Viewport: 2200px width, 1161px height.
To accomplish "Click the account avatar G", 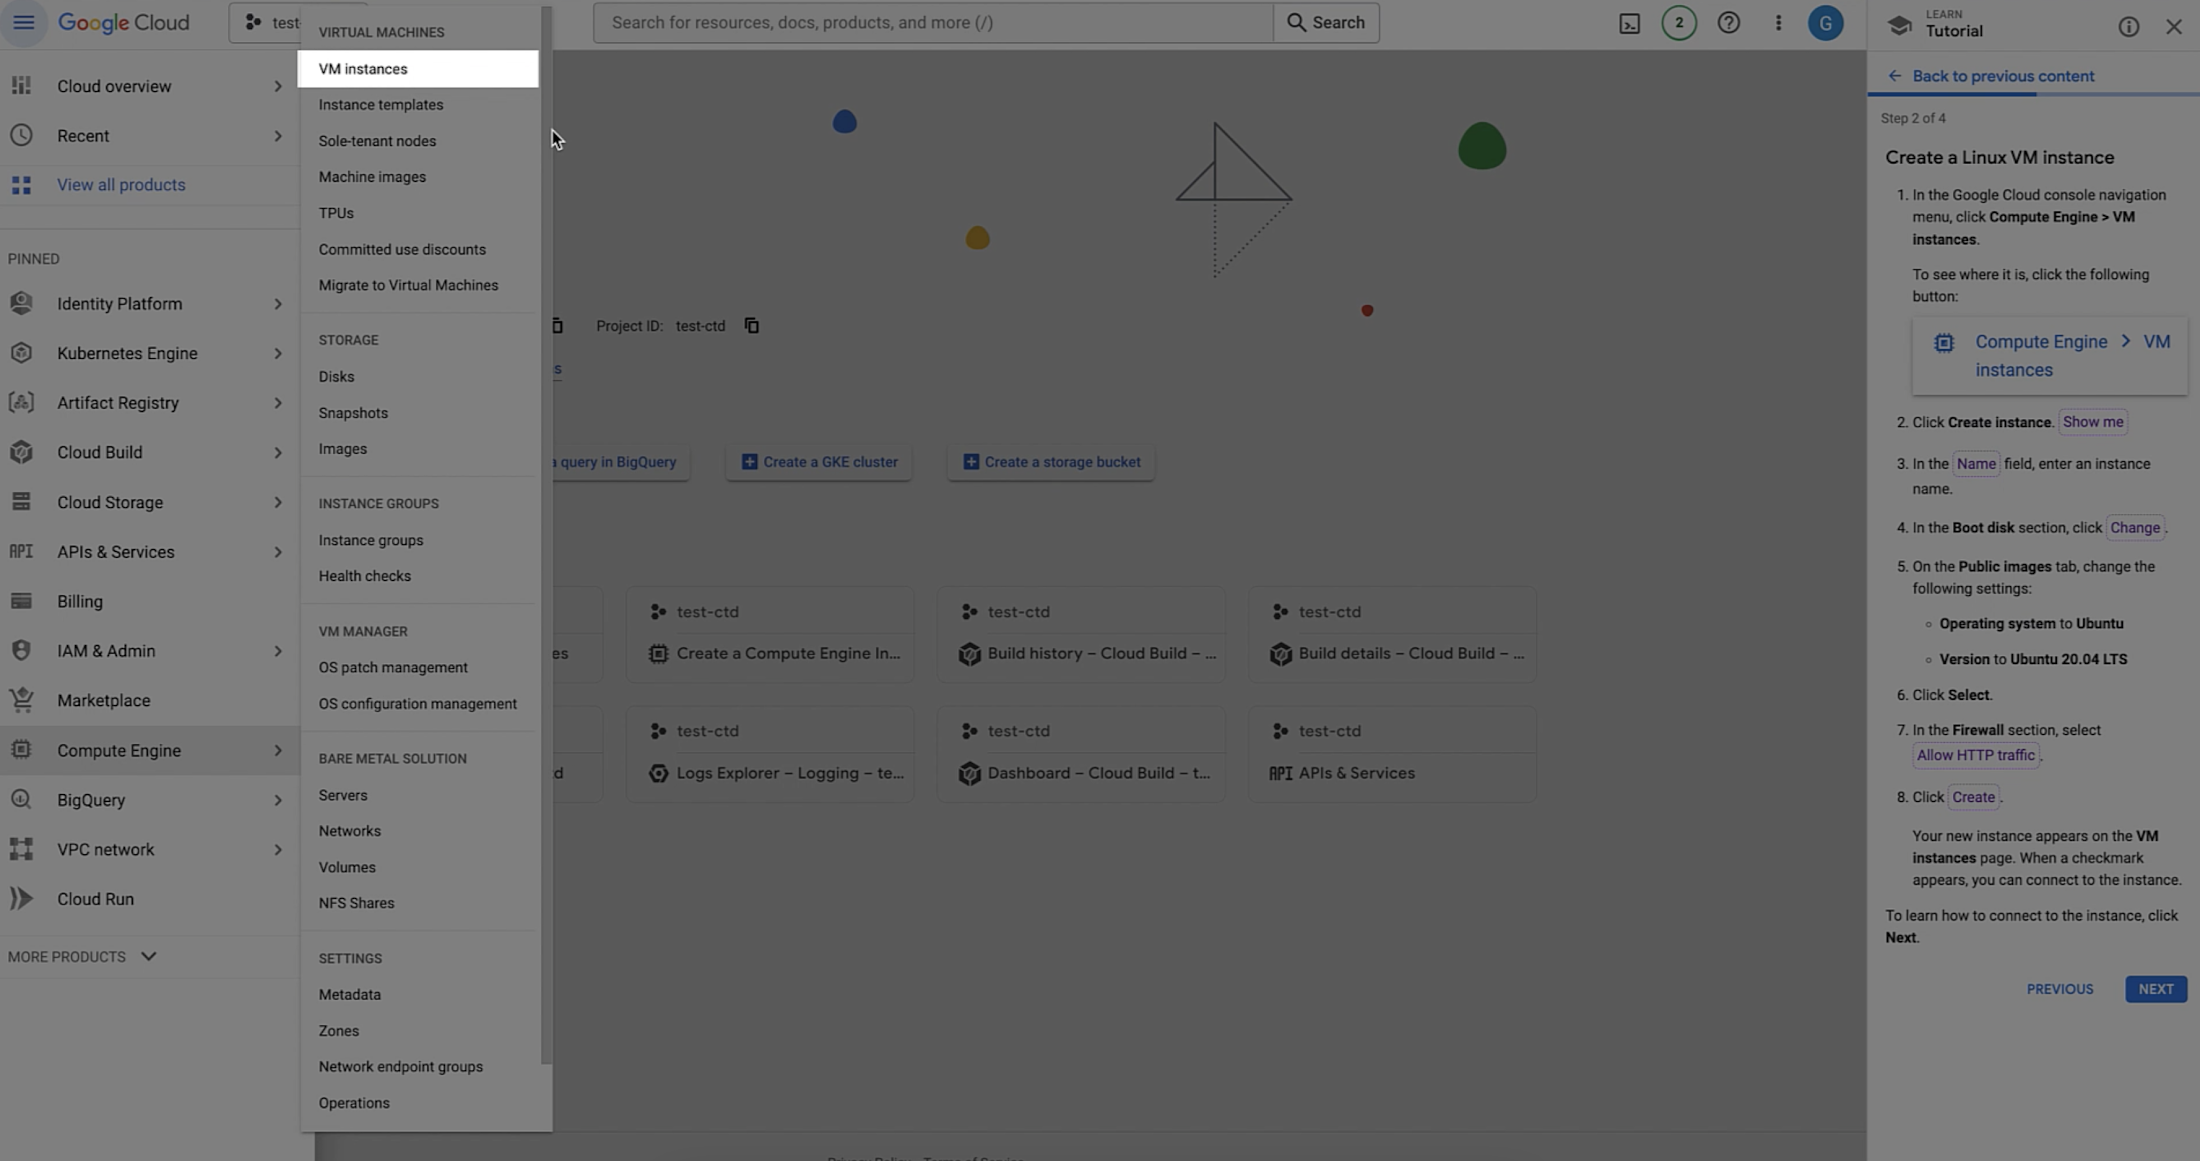I will pos(1825,23).
